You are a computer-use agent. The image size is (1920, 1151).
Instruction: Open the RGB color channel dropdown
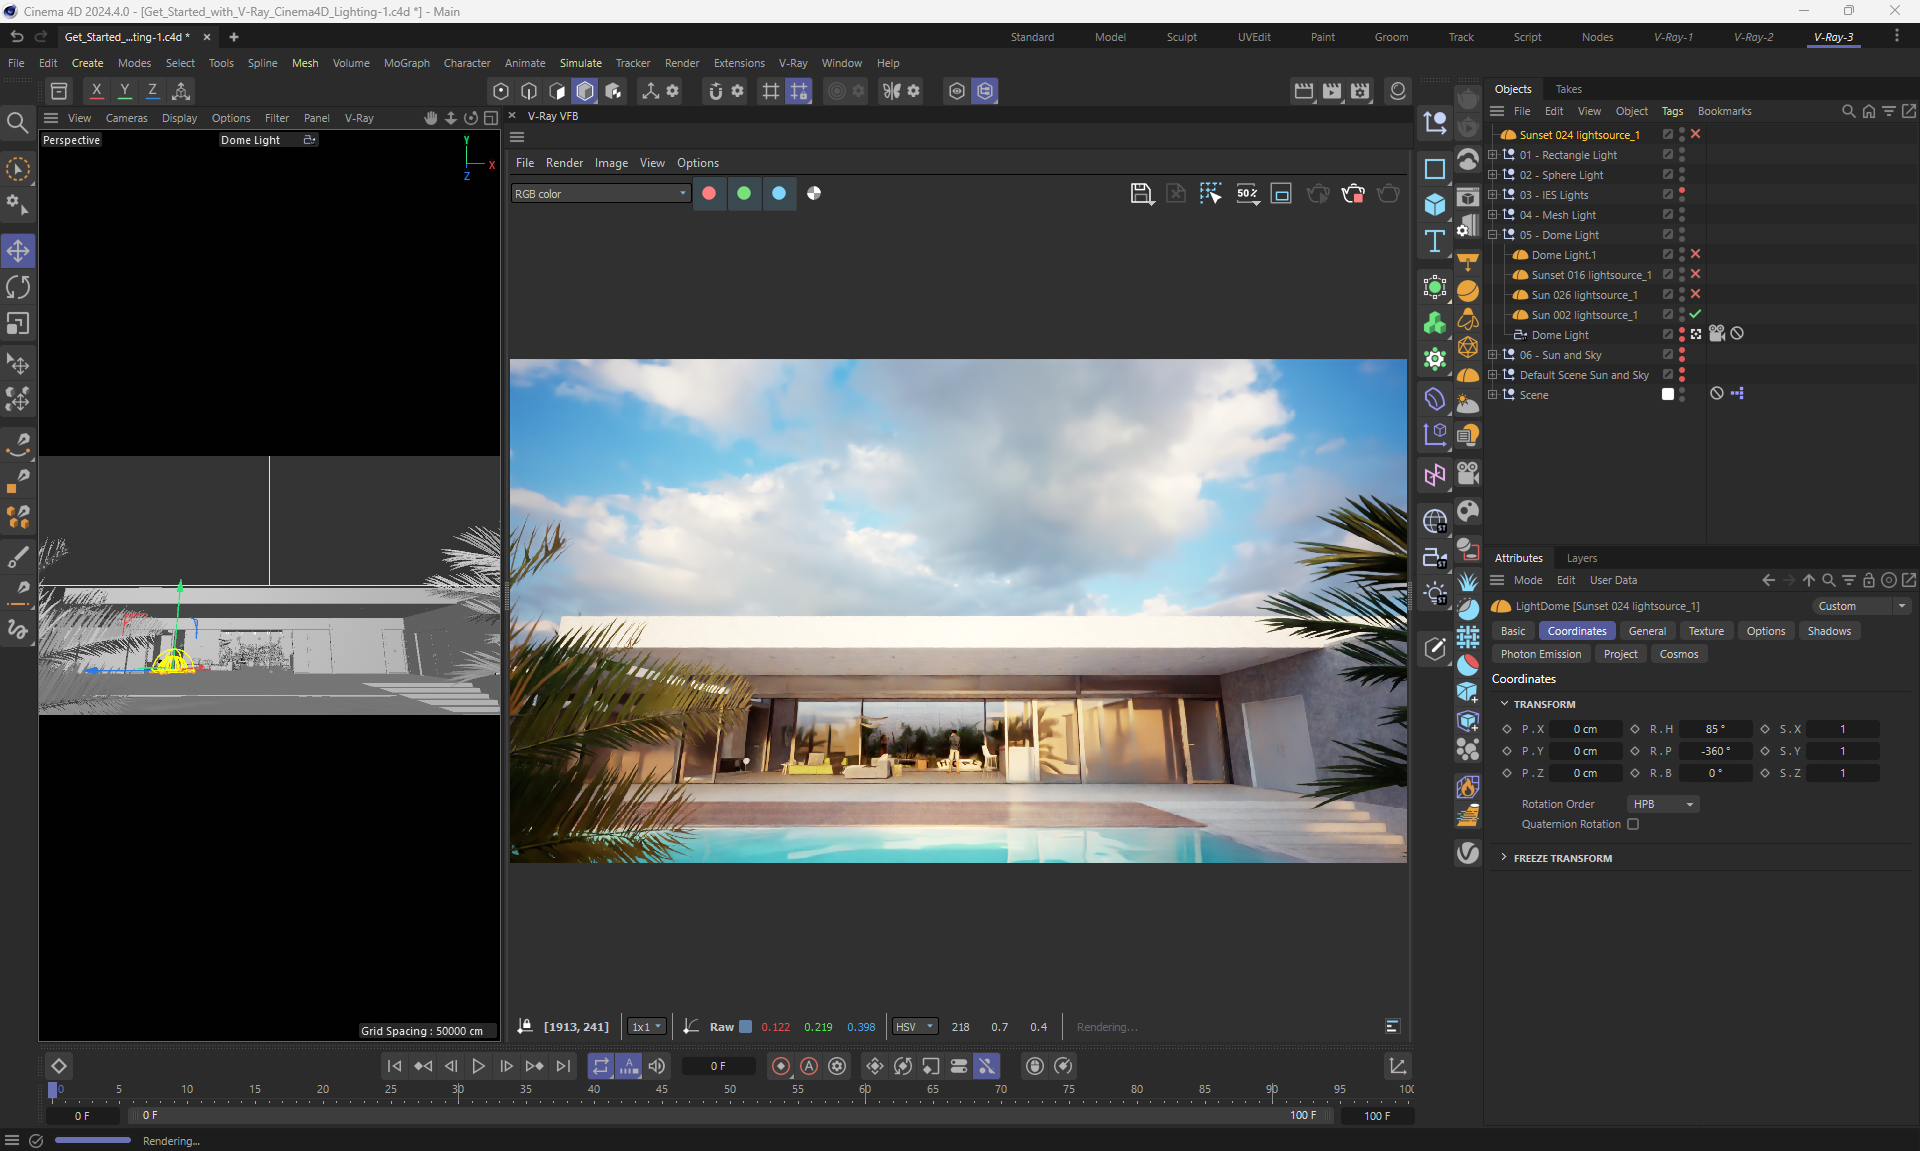[x=600, y=194]
